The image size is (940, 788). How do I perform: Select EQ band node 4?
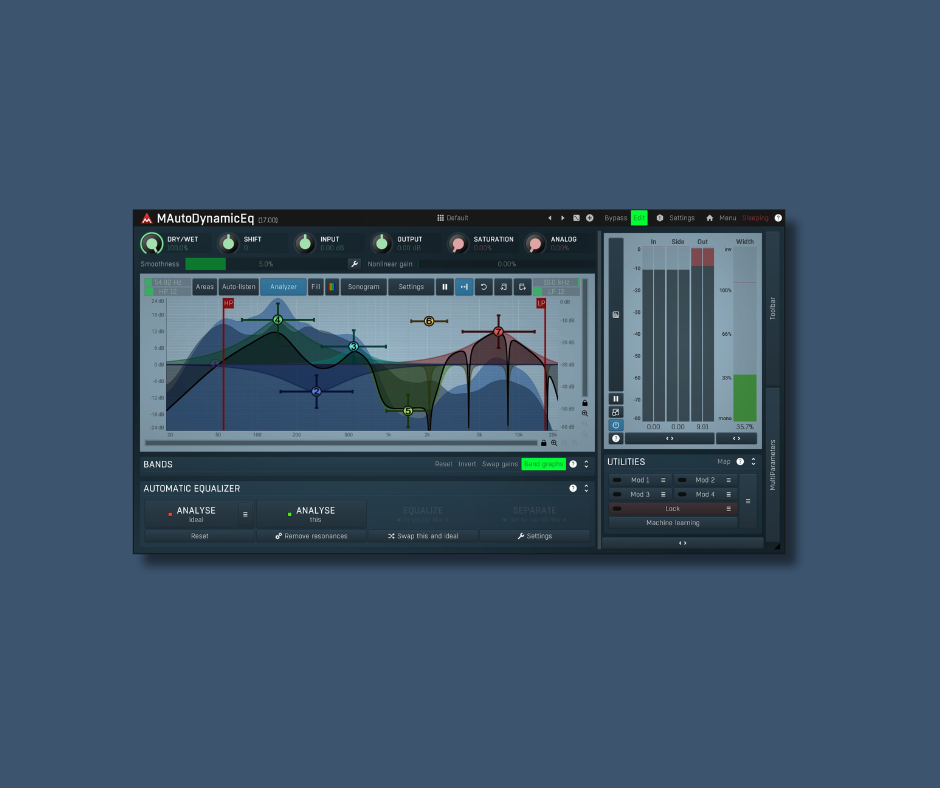pos(278,320)
